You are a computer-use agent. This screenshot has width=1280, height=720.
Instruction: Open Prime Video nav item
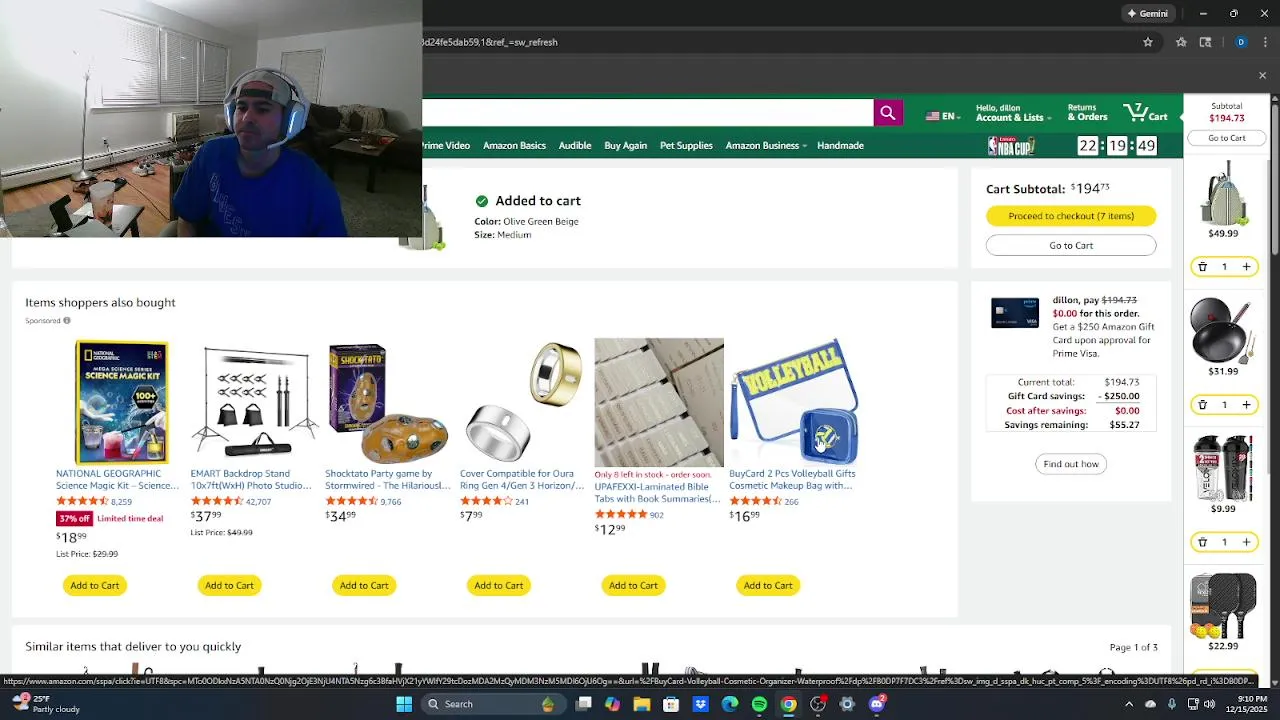pyautogui.click(x=446, y=146)
